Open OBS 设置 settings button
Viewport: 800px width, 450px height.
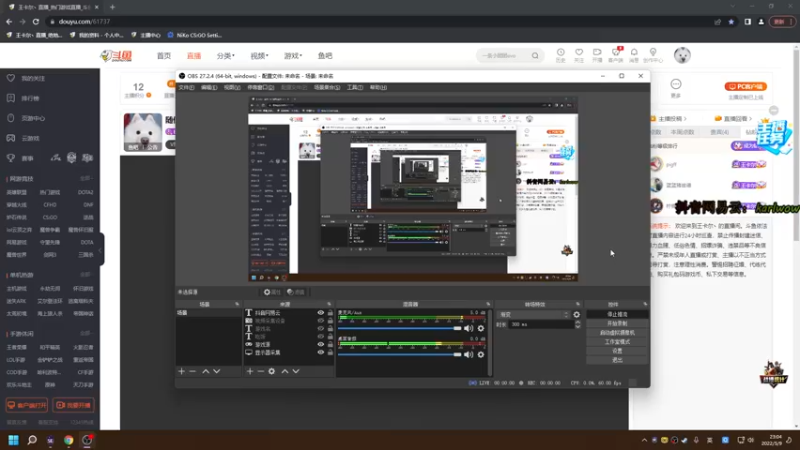(617, 351)
